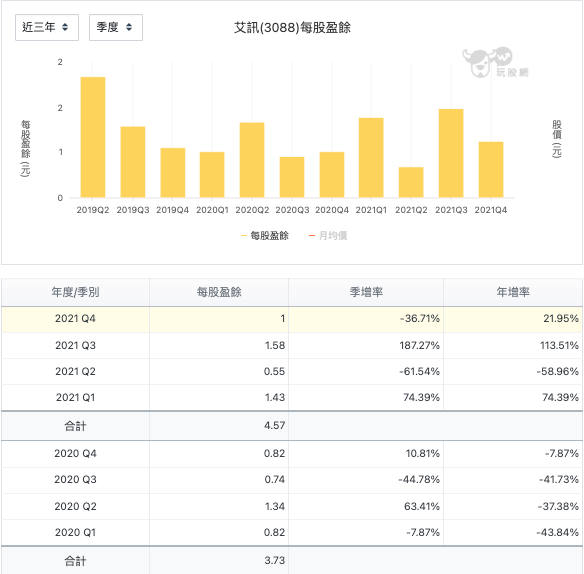Toggle the 月均價 legend series
The image size is (584, 574).
pyautogui.click(x=328, y=235)
